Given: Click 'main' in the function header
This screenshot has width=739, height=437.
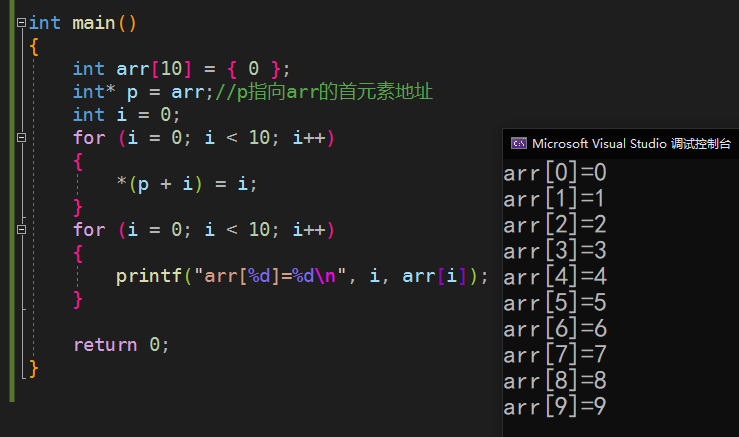Looking at the screenshot, I should 94,23.
